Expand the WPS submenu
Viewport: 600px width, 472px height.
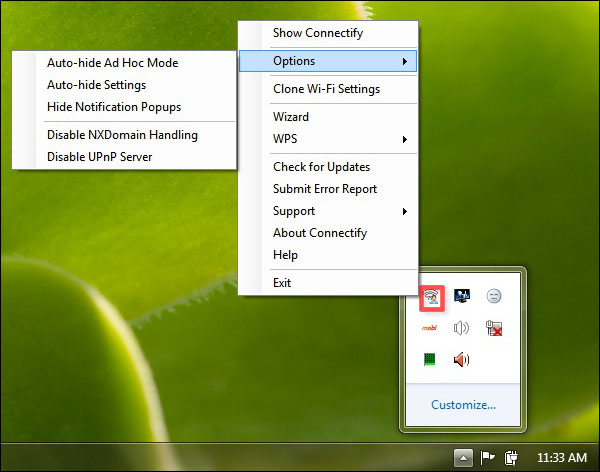click(x=328, y=139)
